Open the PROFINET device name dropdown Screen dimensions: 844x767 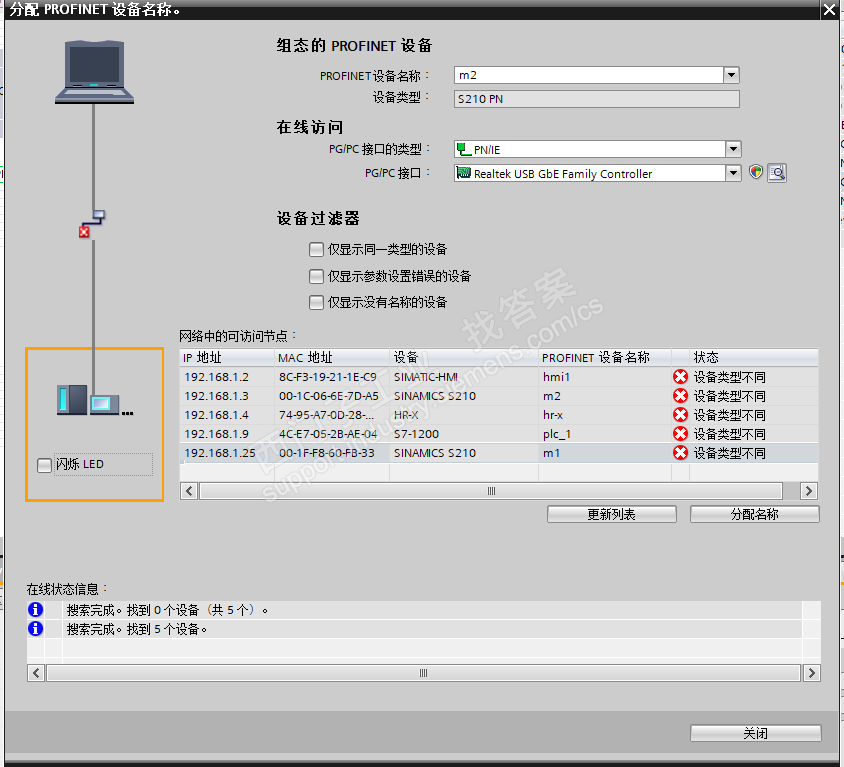(x=731, y=75)
